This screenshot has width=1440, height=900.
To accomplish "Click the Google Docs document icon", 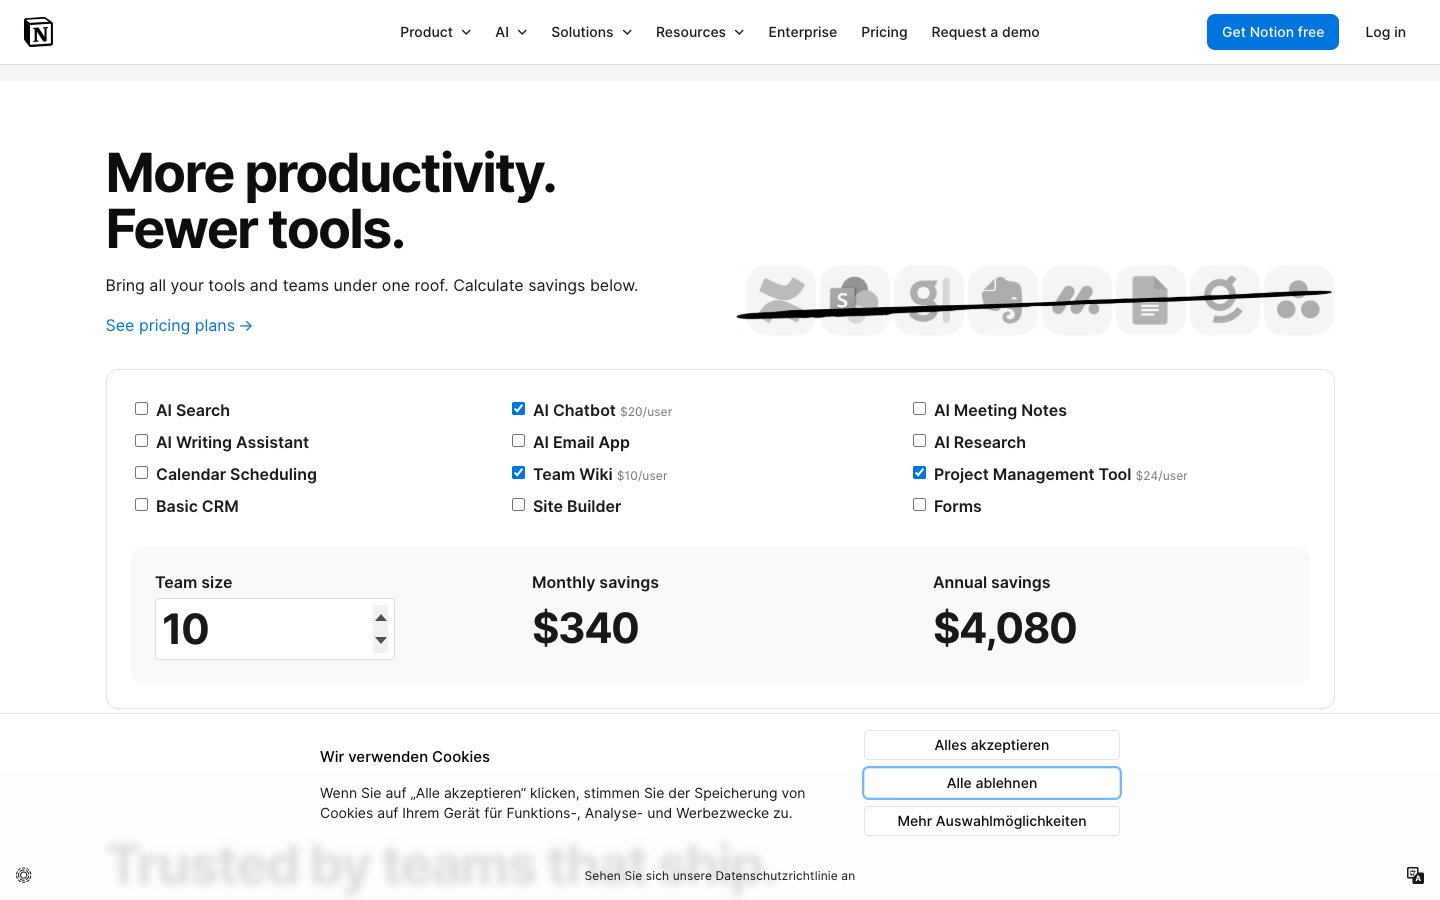I will [x=1151, y=300].
